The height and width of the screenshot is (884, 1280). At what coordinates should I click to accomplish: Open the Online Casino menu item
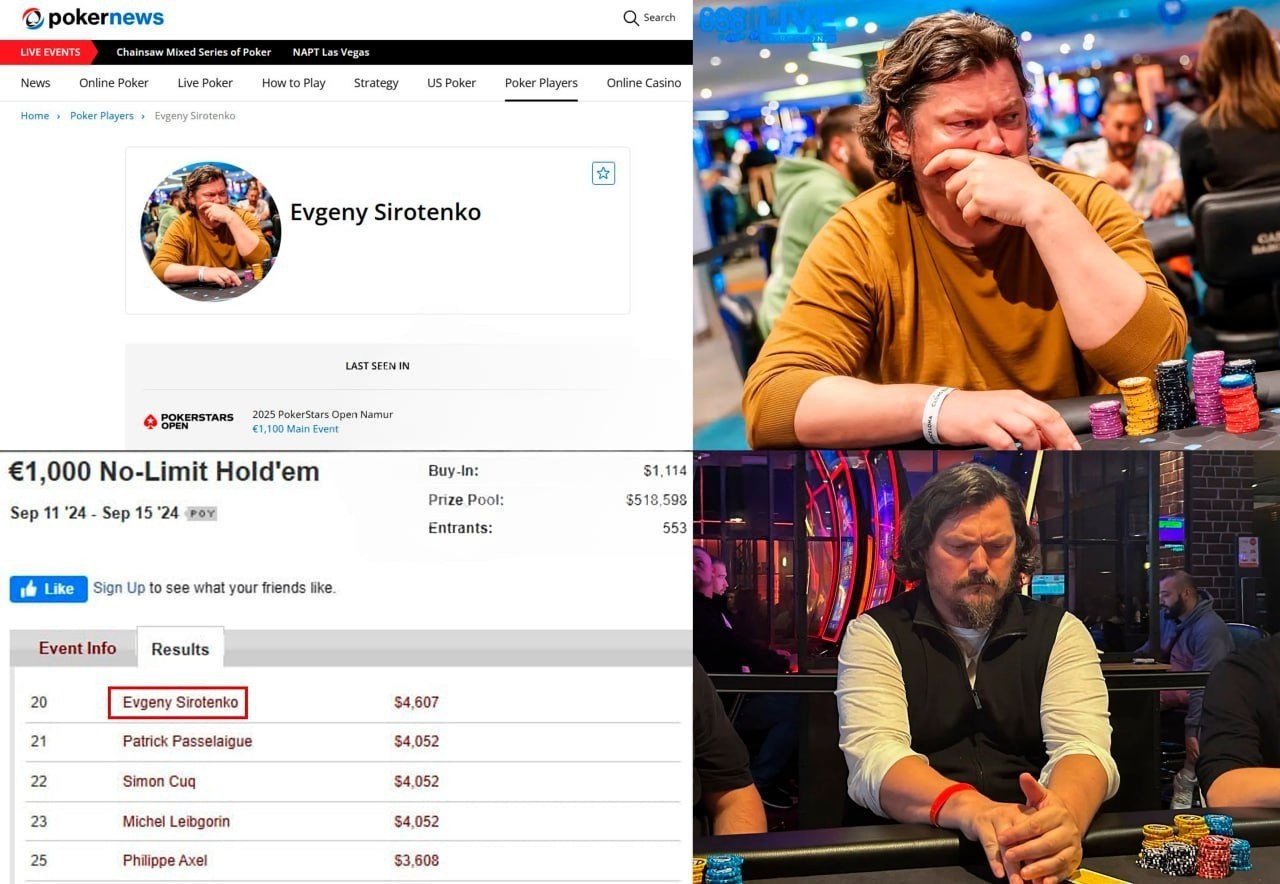click(644, 83)
